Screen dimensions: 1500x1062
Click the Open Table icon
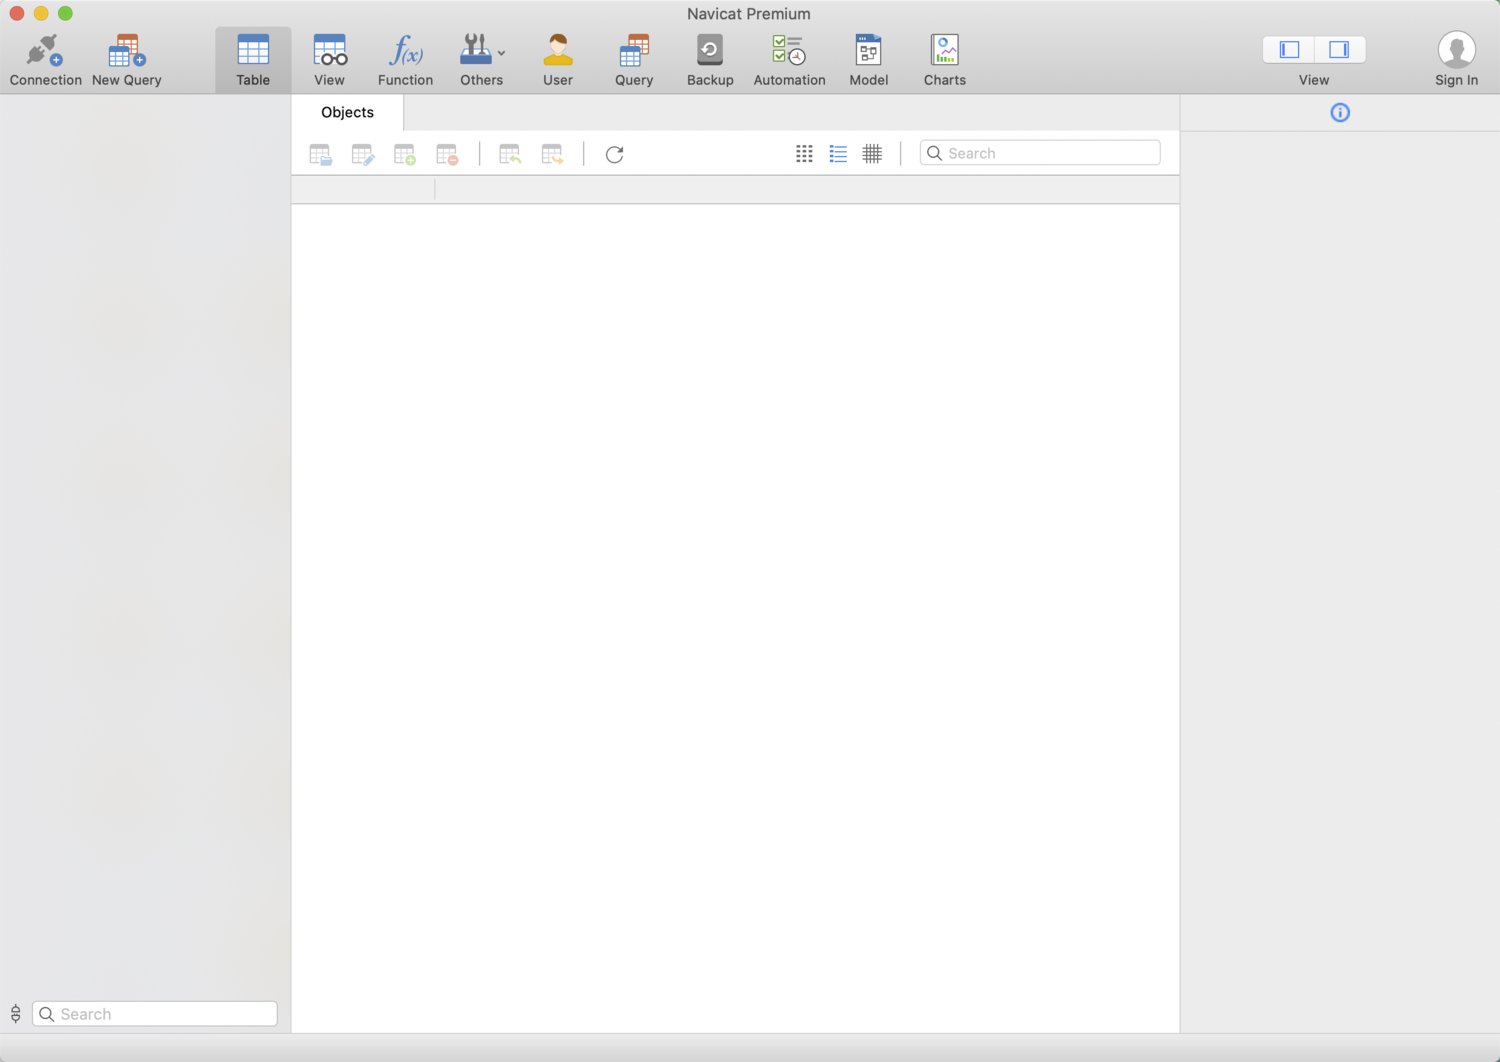(320, 154)
